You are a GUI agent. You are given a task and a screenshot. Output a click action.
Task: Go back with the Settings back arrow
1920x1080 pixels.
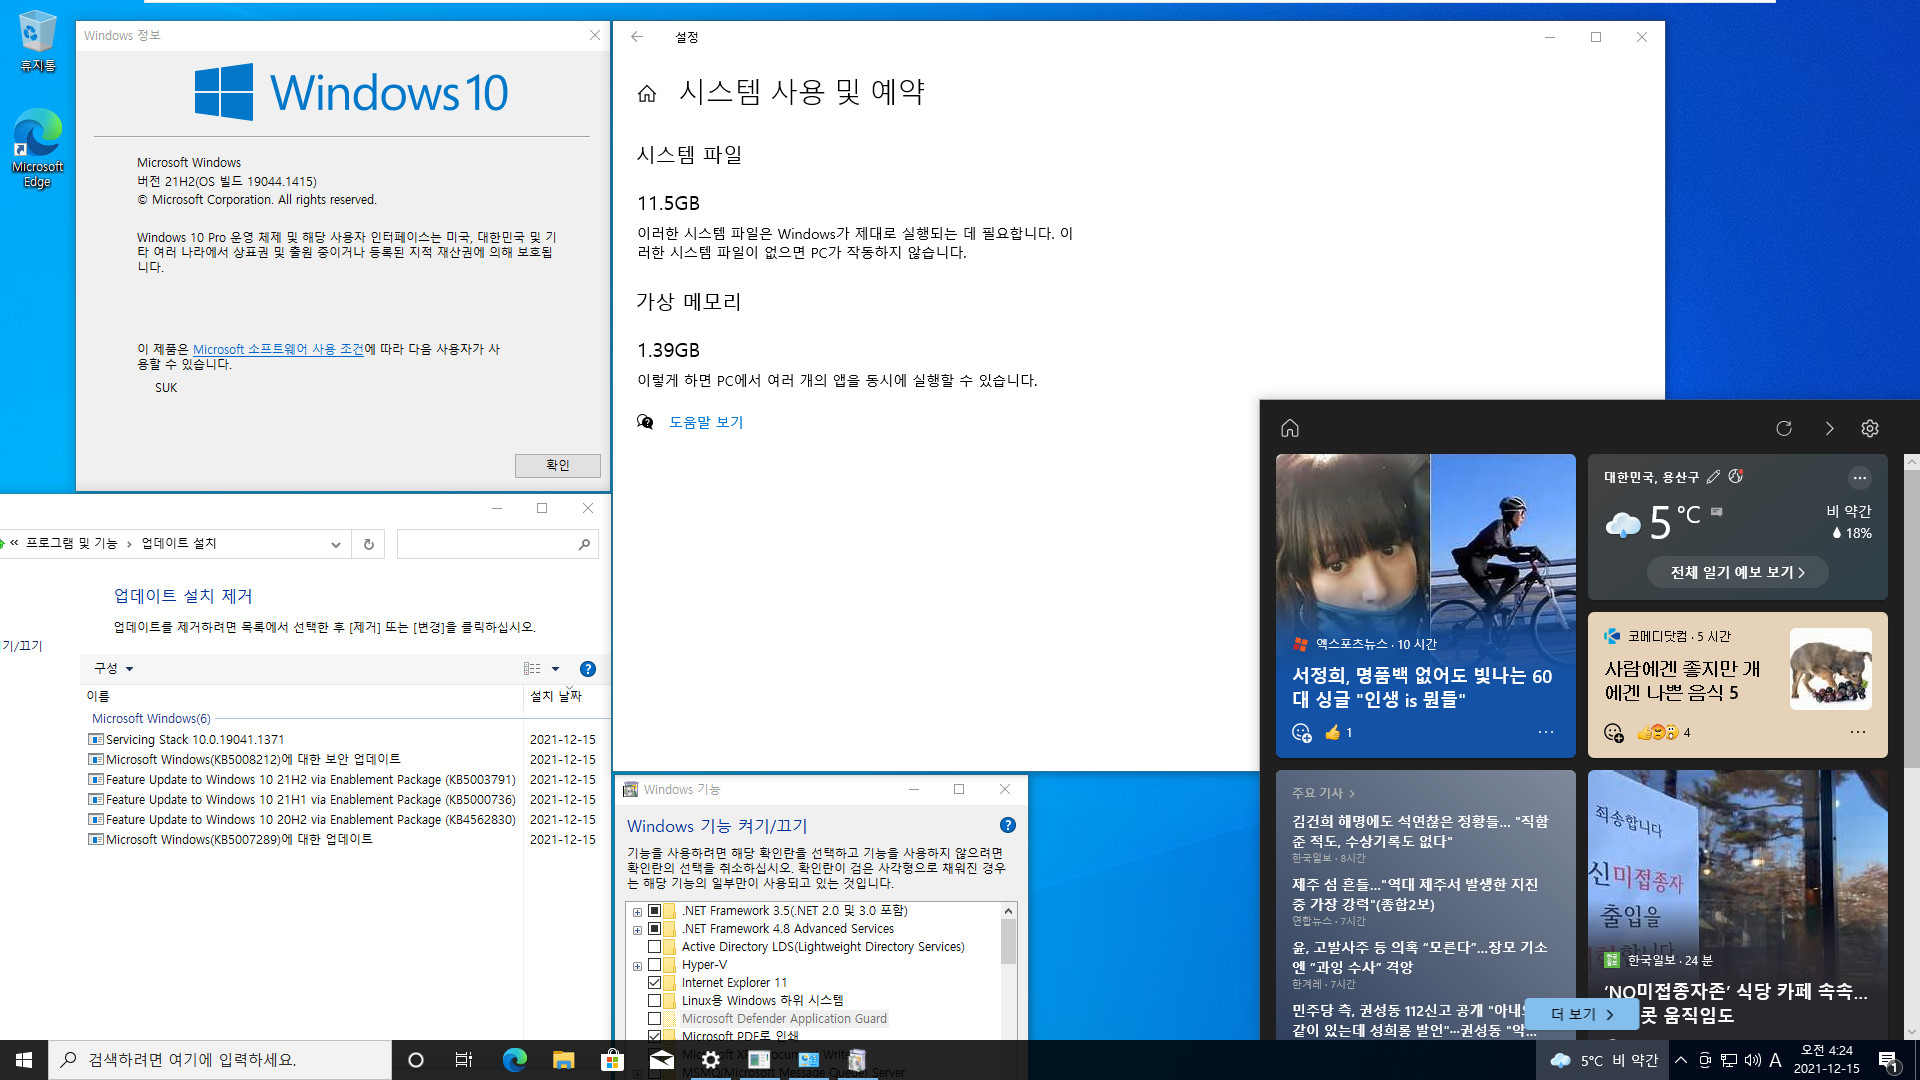[x=637, y=37]
